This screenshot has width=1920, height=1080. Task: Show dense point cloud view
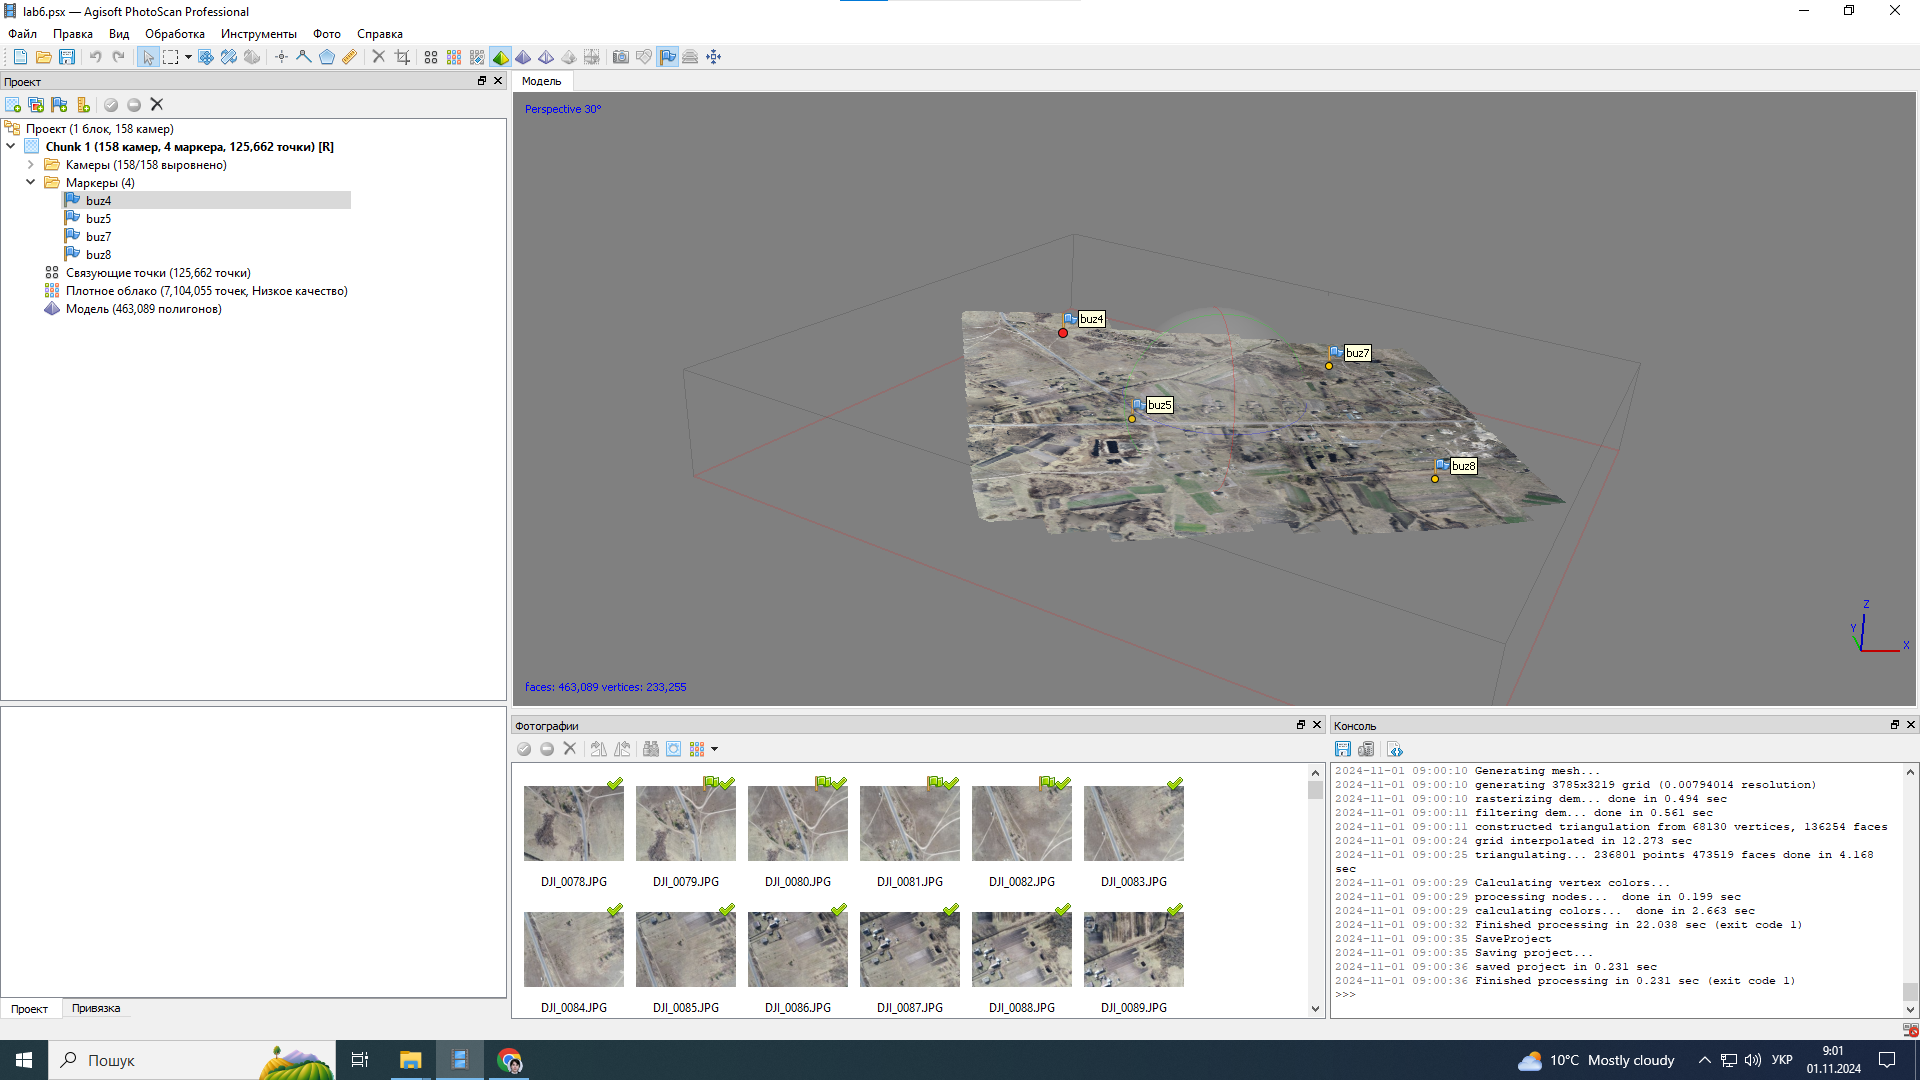pos(454,57)
